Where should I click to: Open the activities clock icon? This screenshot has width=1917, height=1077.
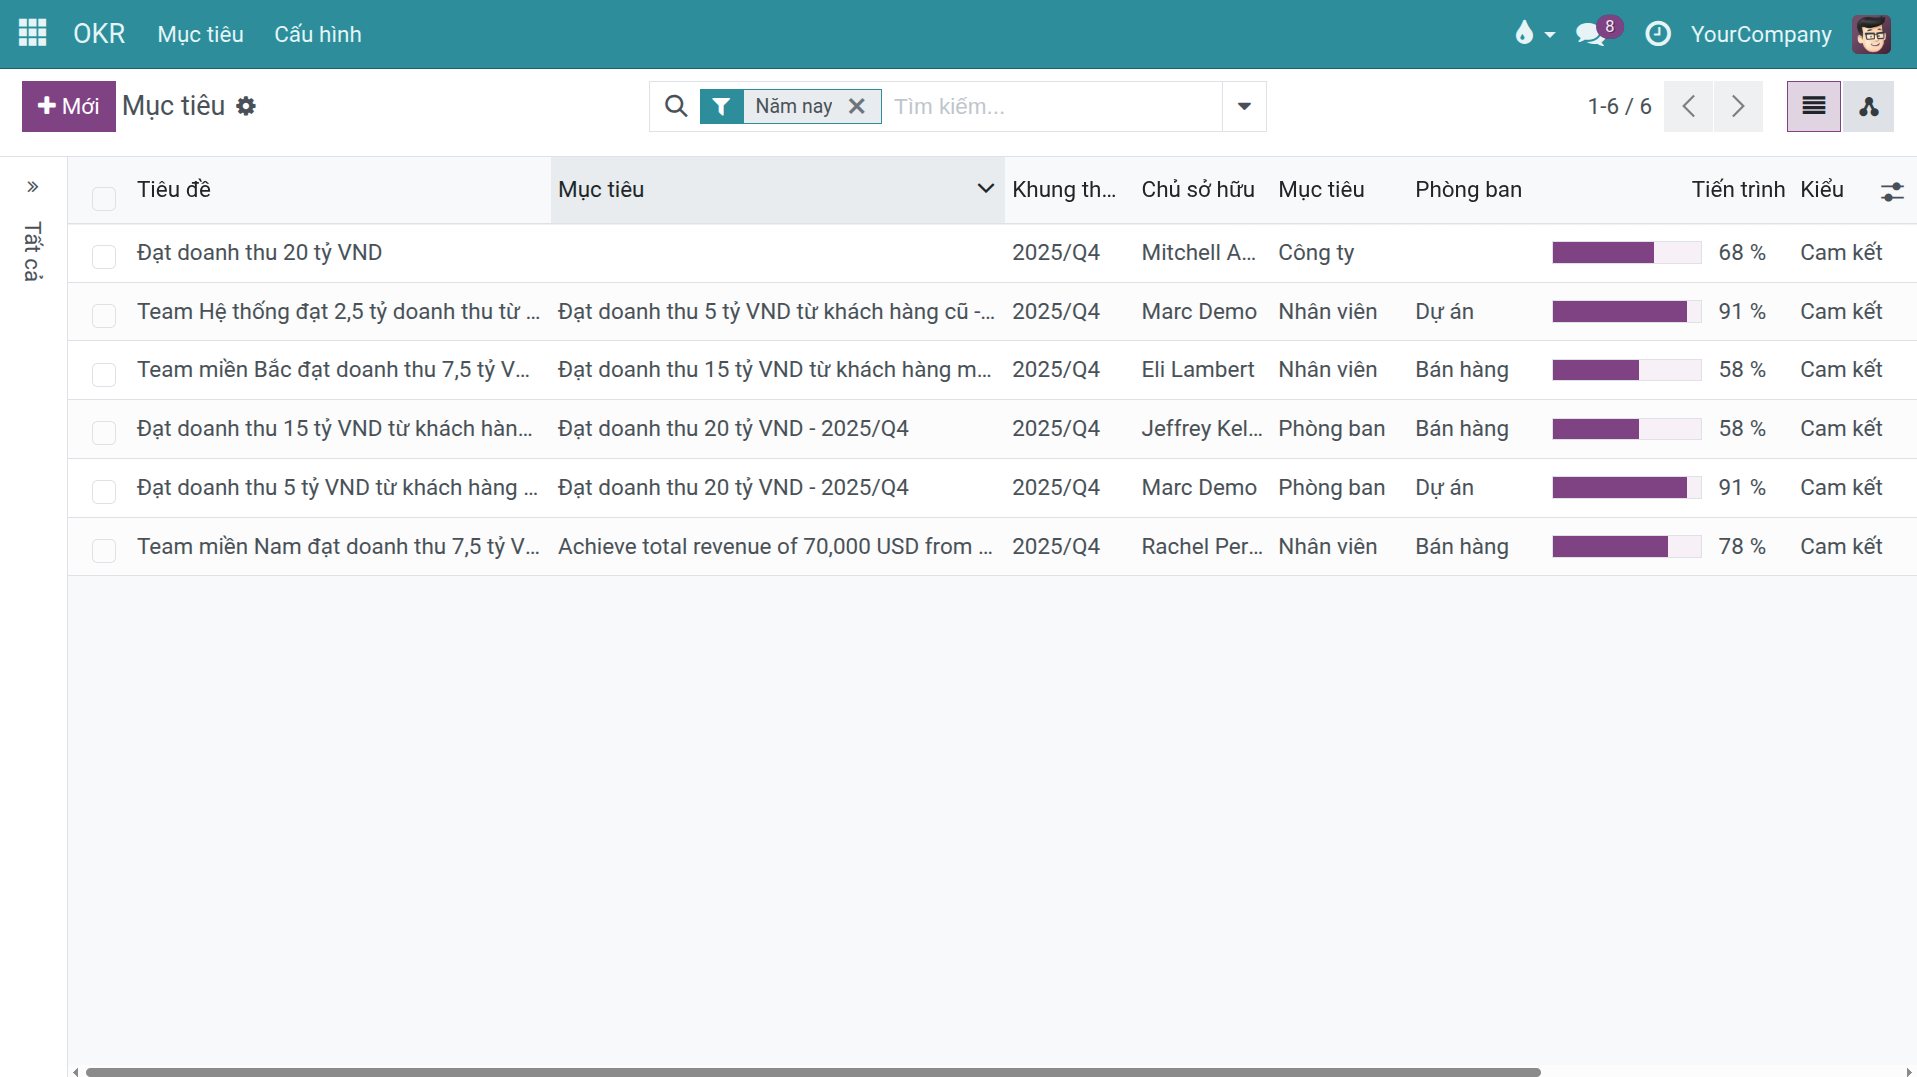[x=1657, y=34]
